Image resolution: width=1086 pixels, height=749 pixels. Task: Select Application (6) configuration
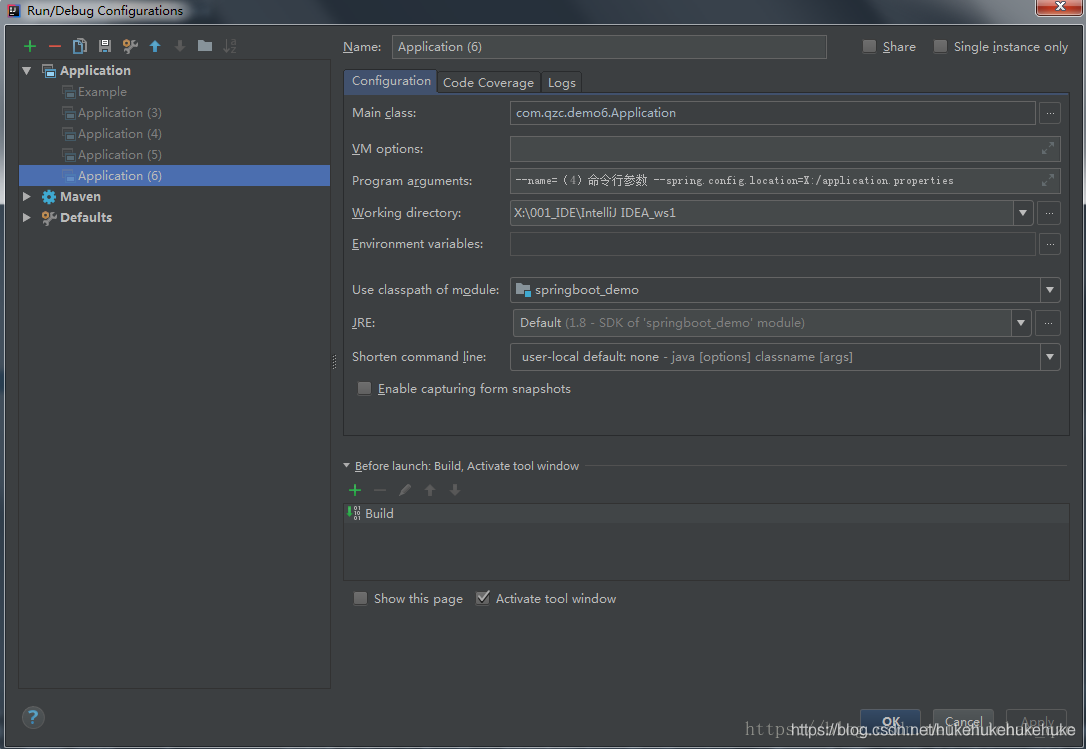175,175
